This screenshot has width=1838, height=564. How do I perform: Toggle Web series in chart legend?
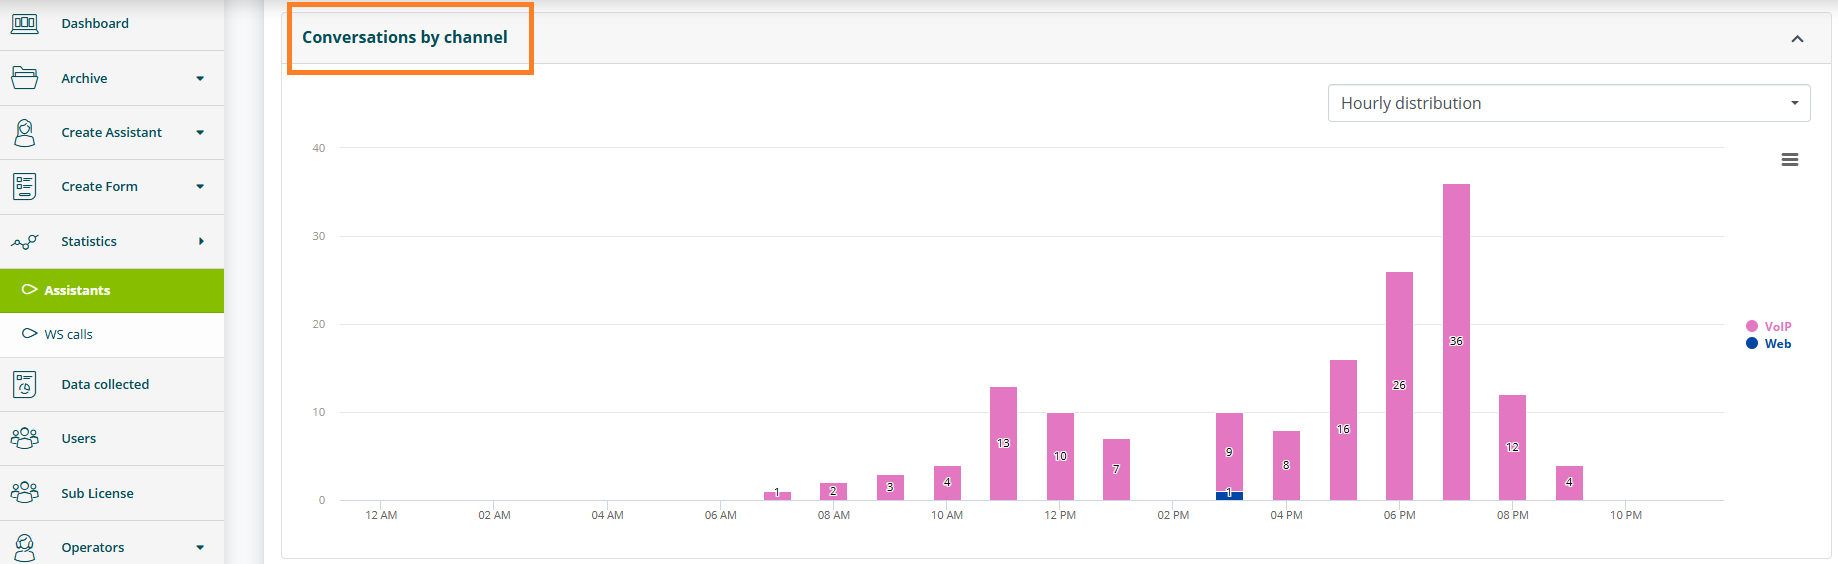click(x=1768, y=343)
